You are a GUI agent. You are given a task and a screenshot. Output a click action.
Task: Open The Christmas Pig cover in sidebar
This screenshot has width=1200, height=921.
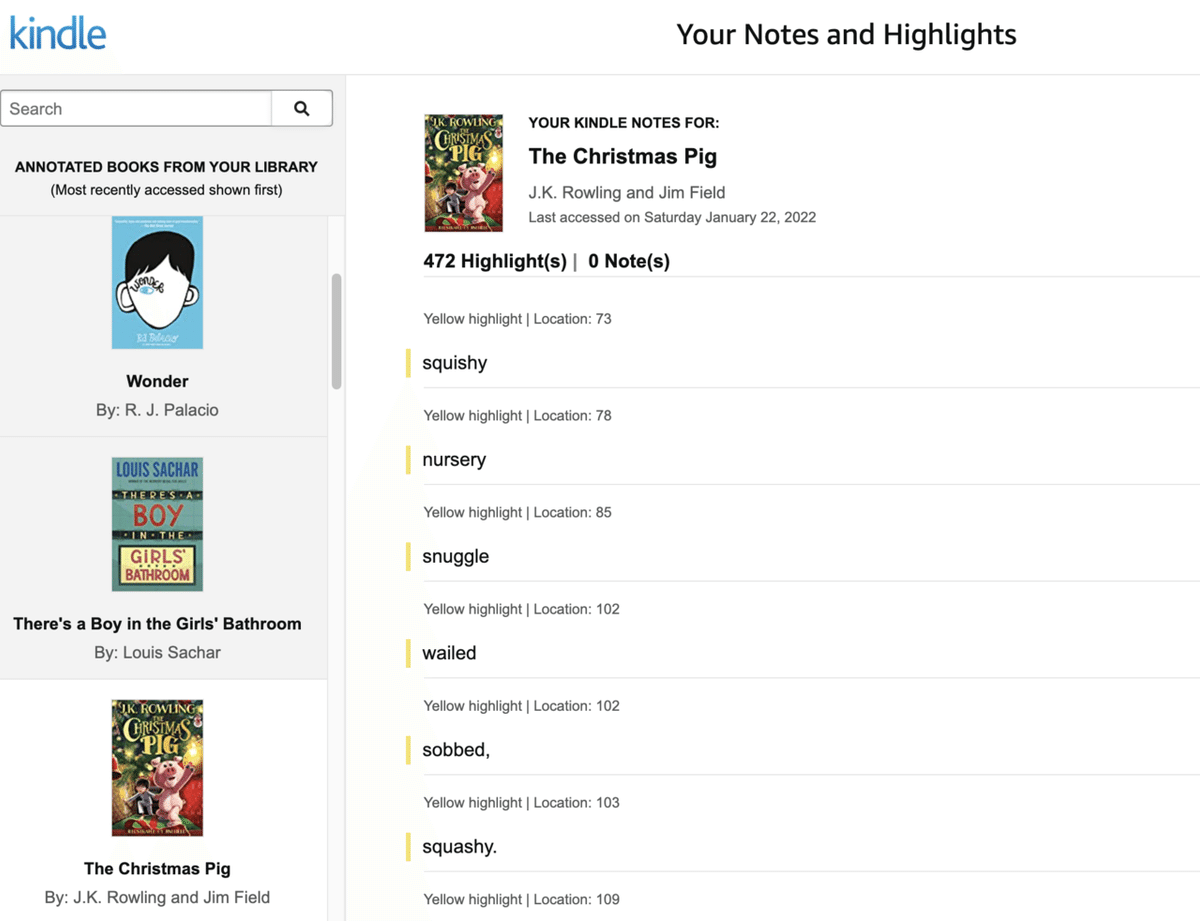tap(157, 768)
